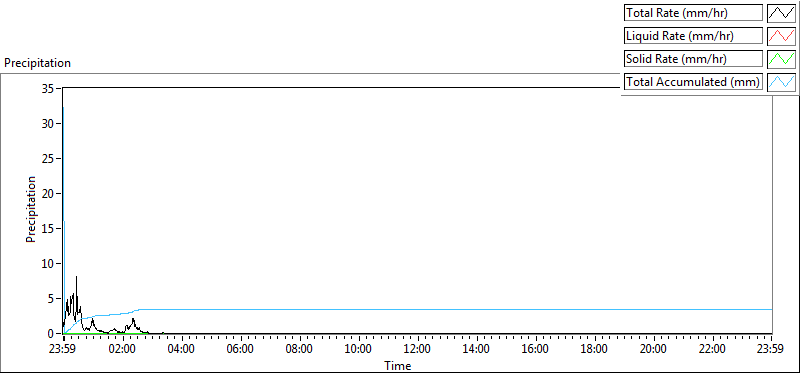
Task: Click the 35 maximum value on Y axis
Action: coord(49,88)
